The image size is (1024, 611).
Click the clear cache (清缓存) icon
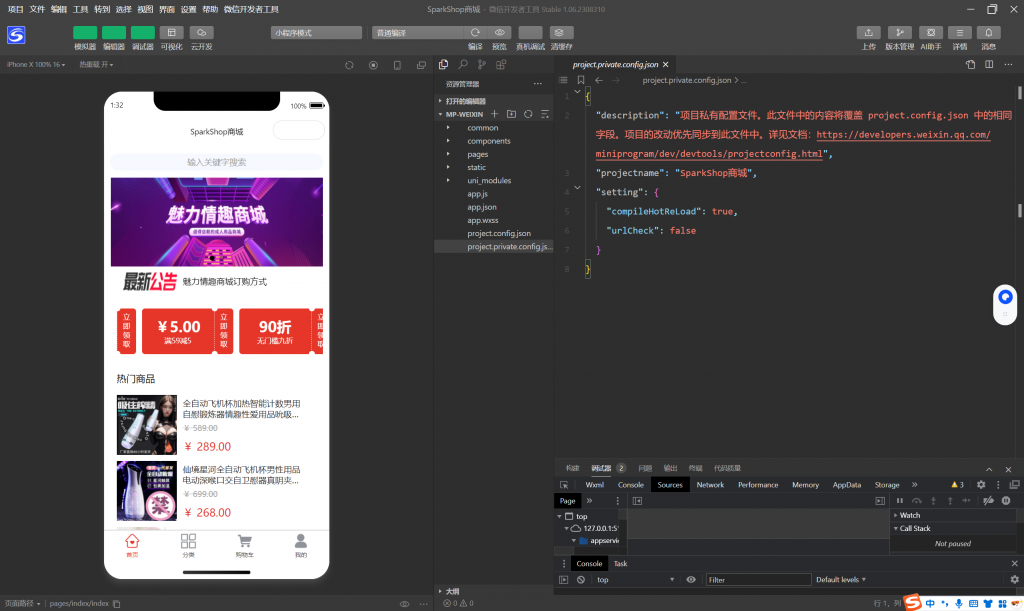562,32
